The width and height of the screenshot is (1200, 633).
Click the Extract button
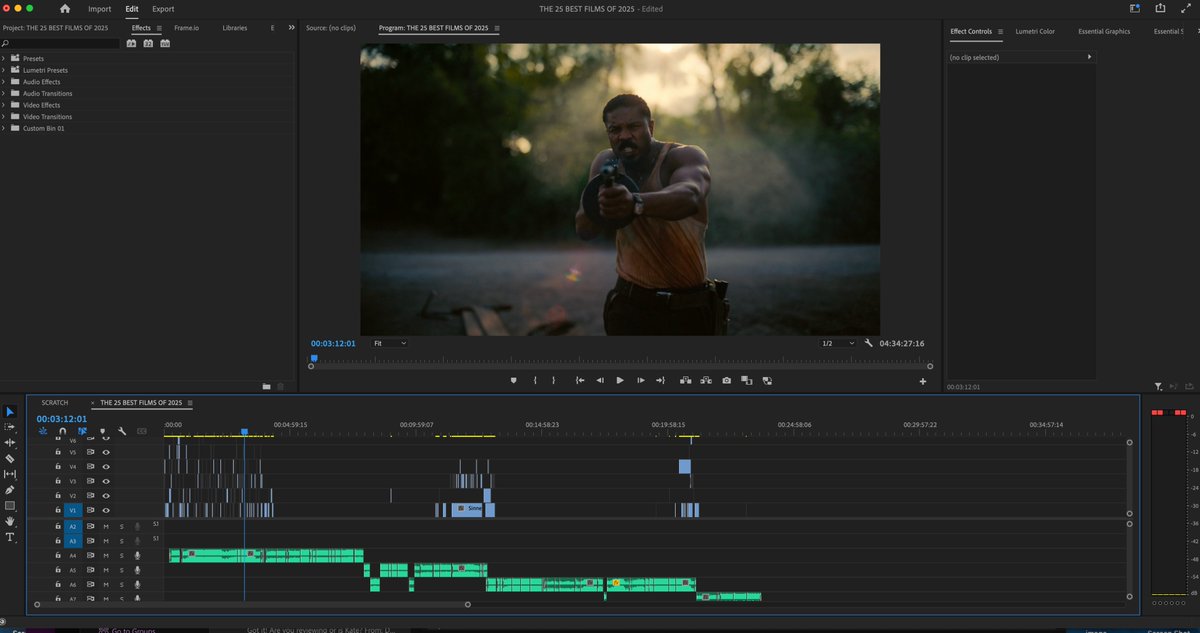(x=706, y=380)
